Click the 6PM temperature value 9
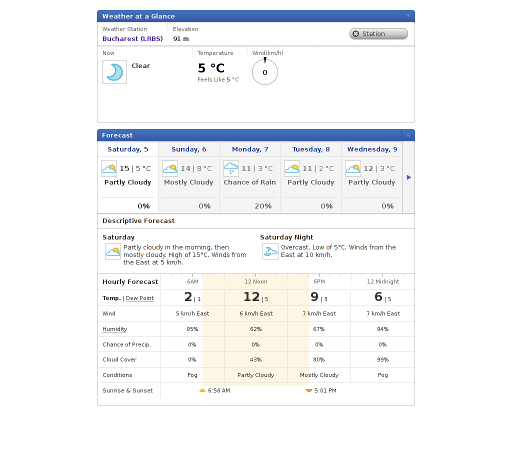This screenshot has height=467, width=512. [x=314, y=297]
